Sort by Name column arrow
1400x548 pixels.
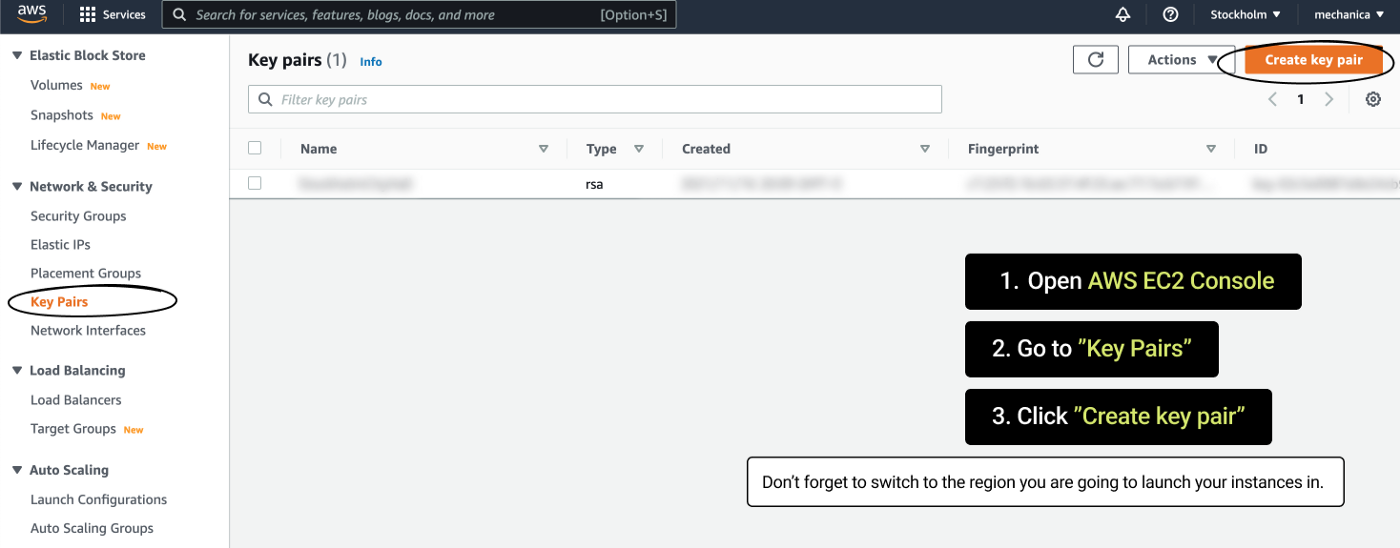[x=544, y=149]
